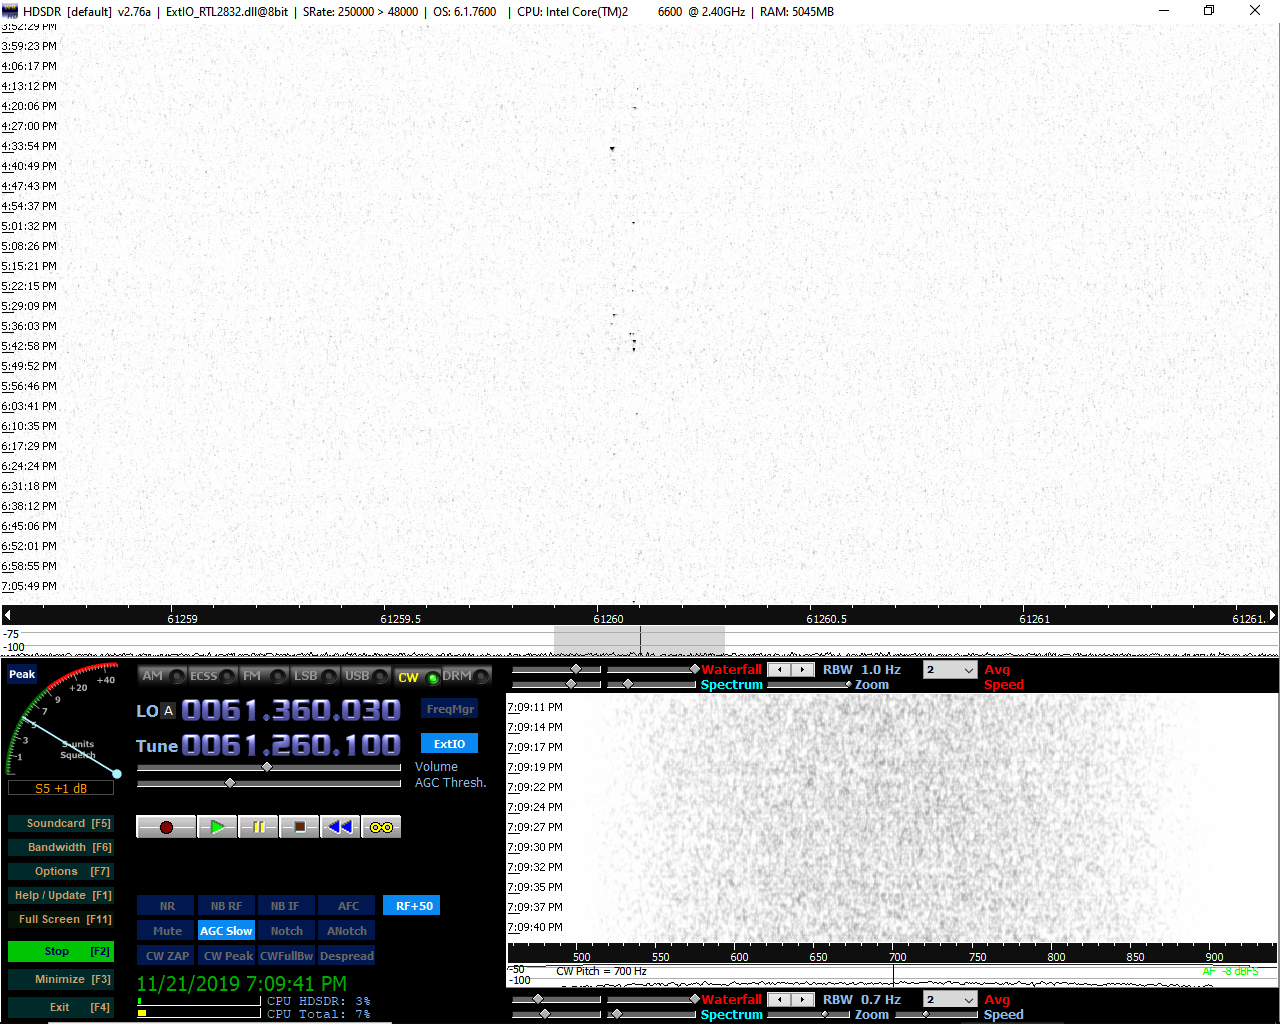
Task: Click the upper RBW right arrow stepper
Action: tap(803, 670)
